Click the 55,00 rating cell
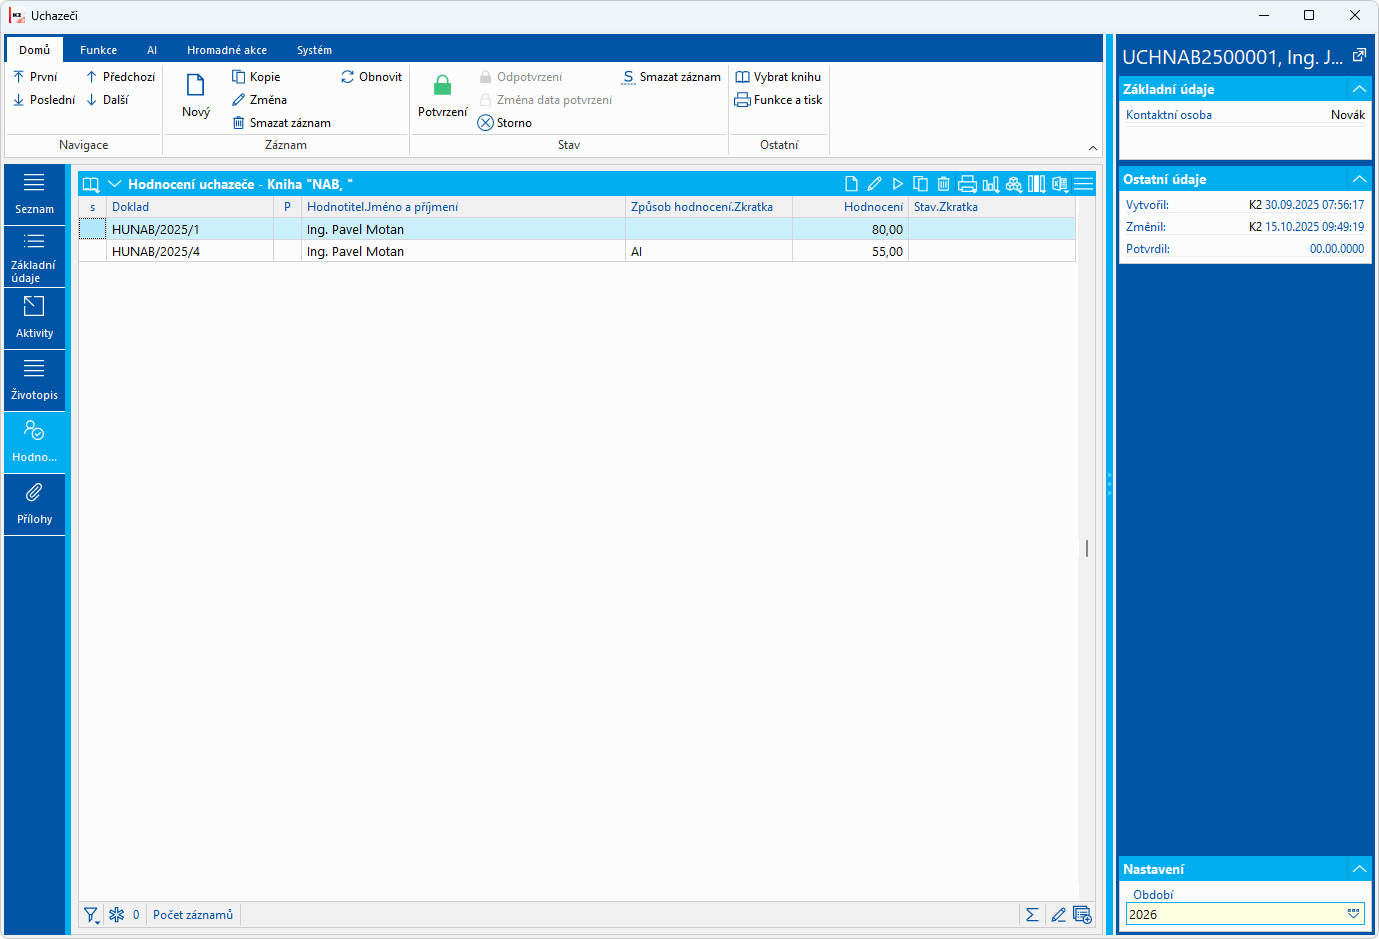 tap(850, 252)
